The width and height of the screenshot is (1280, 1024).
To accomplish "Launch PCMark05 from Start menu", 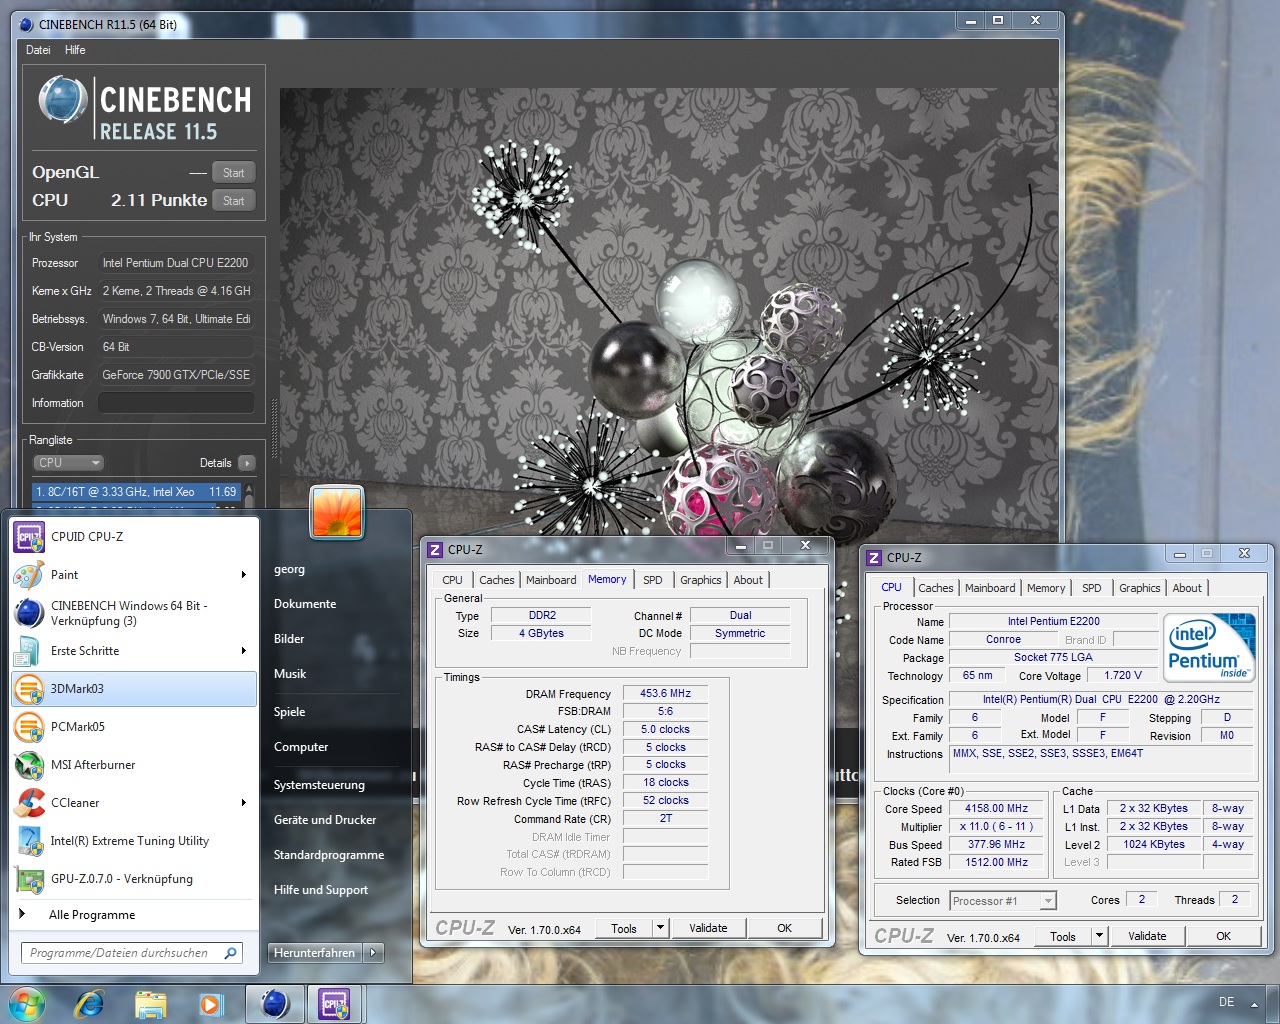I will click(x=134, y=727).
